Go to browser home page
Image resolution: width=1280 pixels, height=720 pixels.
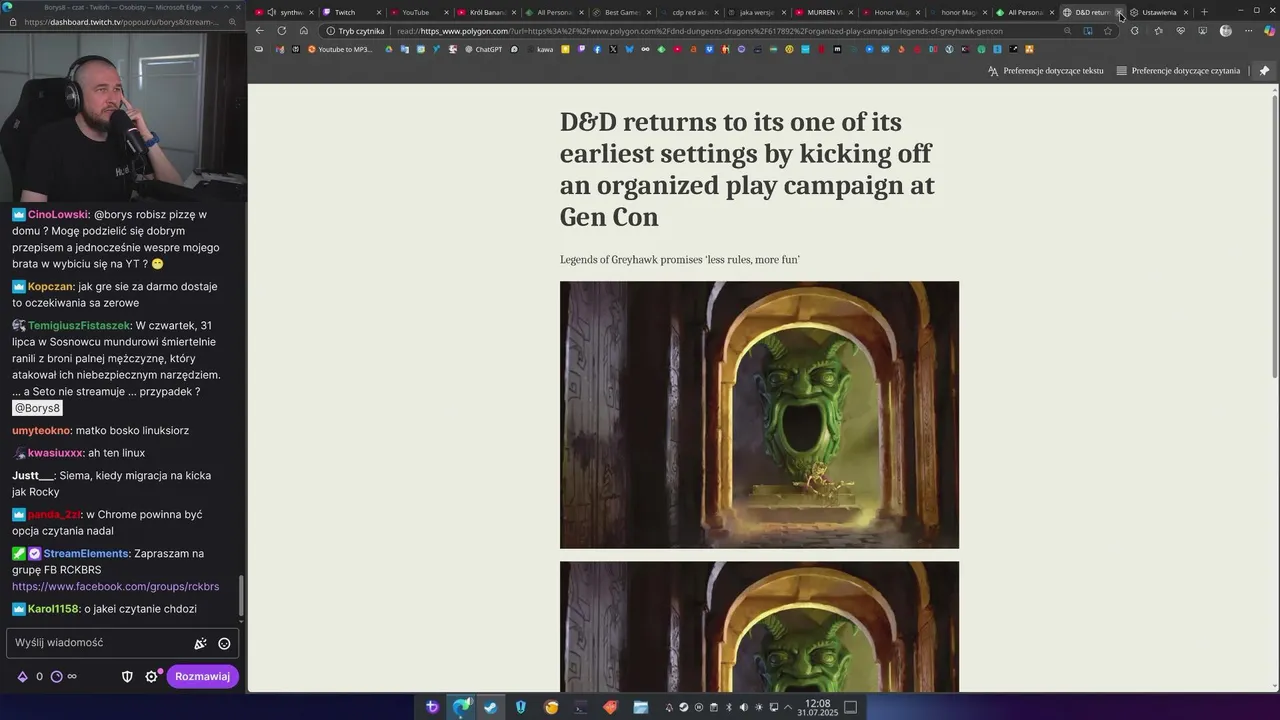pos(304,31)
